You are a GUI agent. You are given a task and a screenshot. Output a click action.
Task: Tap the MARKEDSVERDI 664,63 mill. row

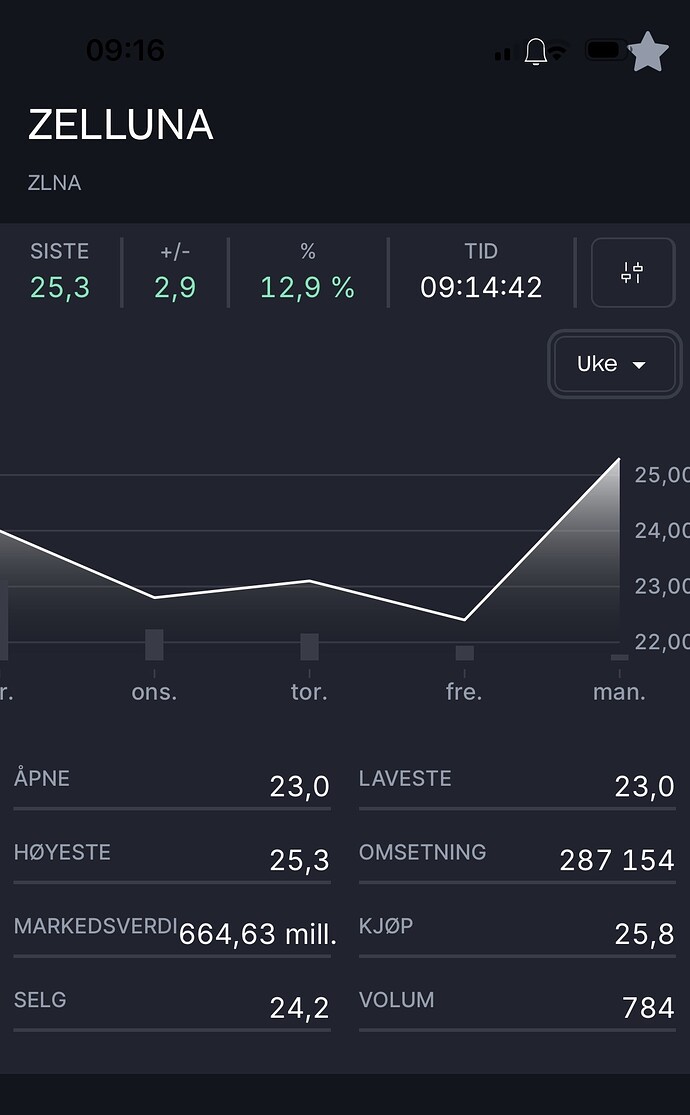click(172, 933)
